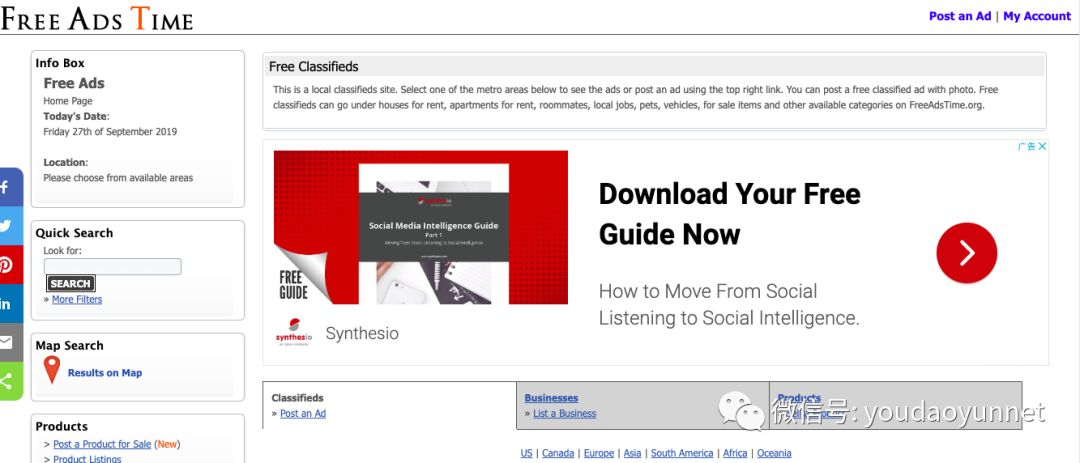The image size is (1080, 463).
Task: Click Post a Product for Sale
Action: click(x=102, y=444)
